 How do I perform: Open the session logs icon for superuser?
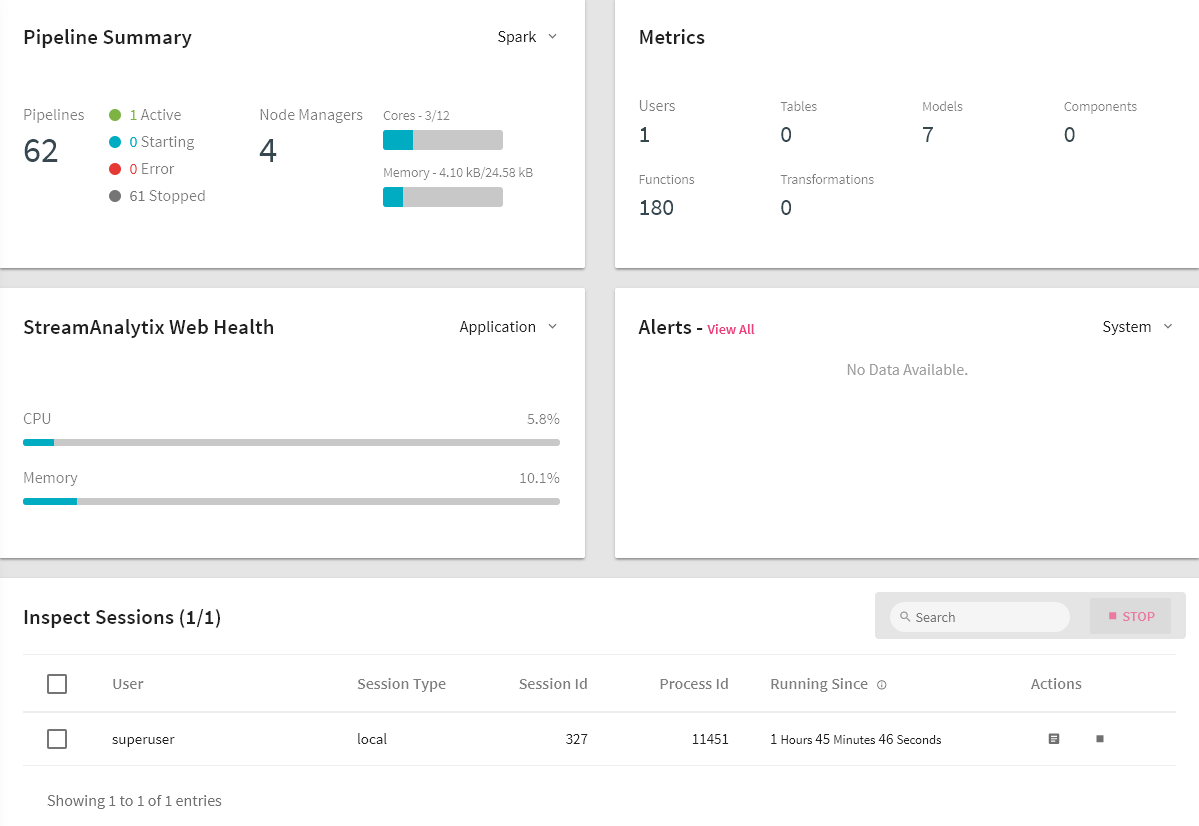1053,739
